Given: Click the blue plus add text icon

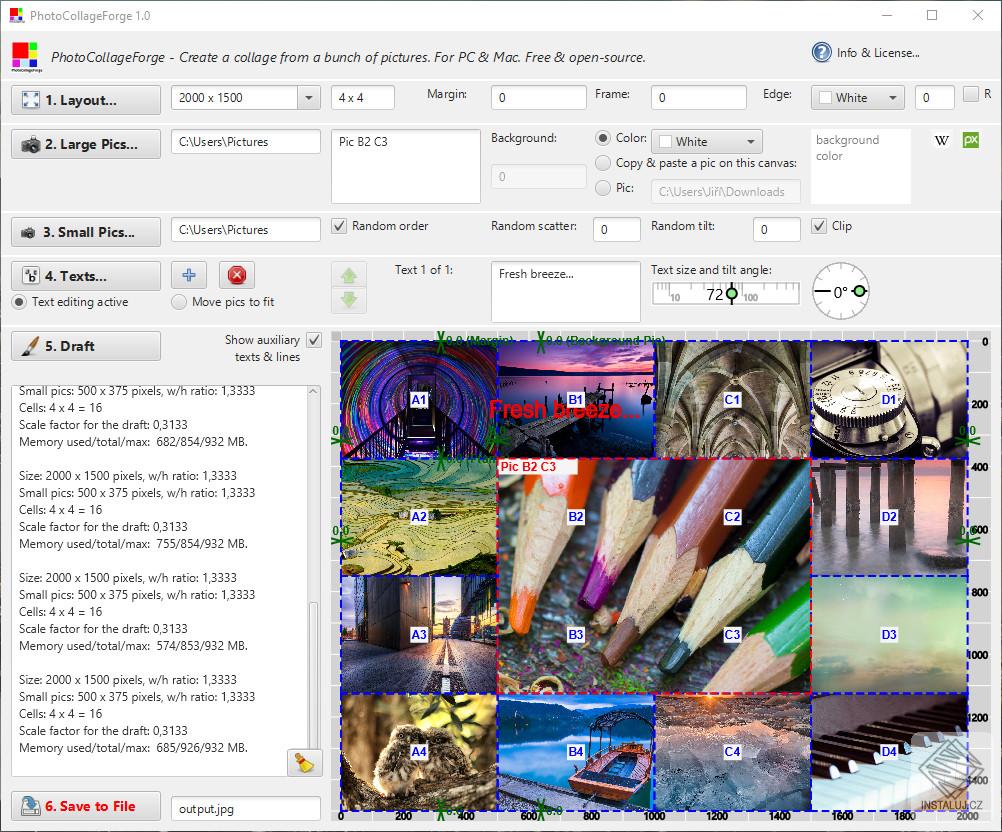Looking at the screenshot, I should click(x=189, y=275).
